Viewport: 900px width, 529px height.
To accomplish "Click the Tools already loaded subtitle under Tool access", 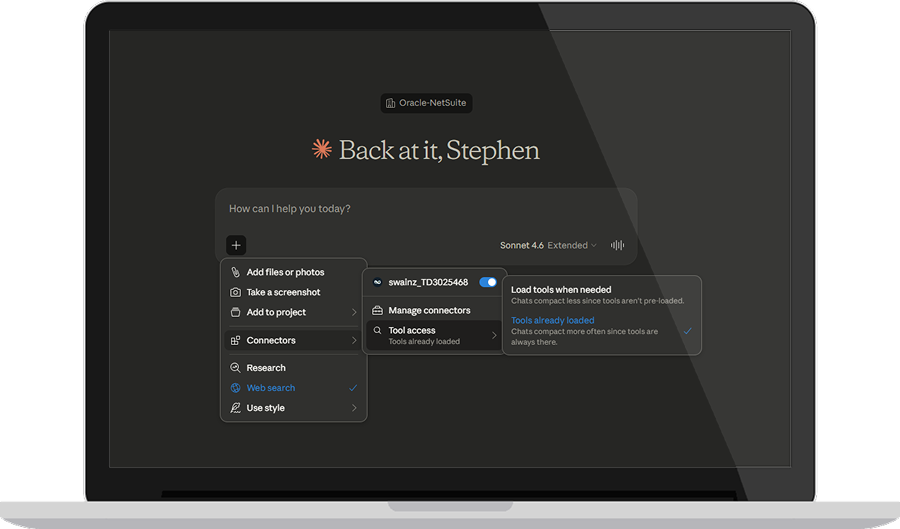I will click(424, 341).
